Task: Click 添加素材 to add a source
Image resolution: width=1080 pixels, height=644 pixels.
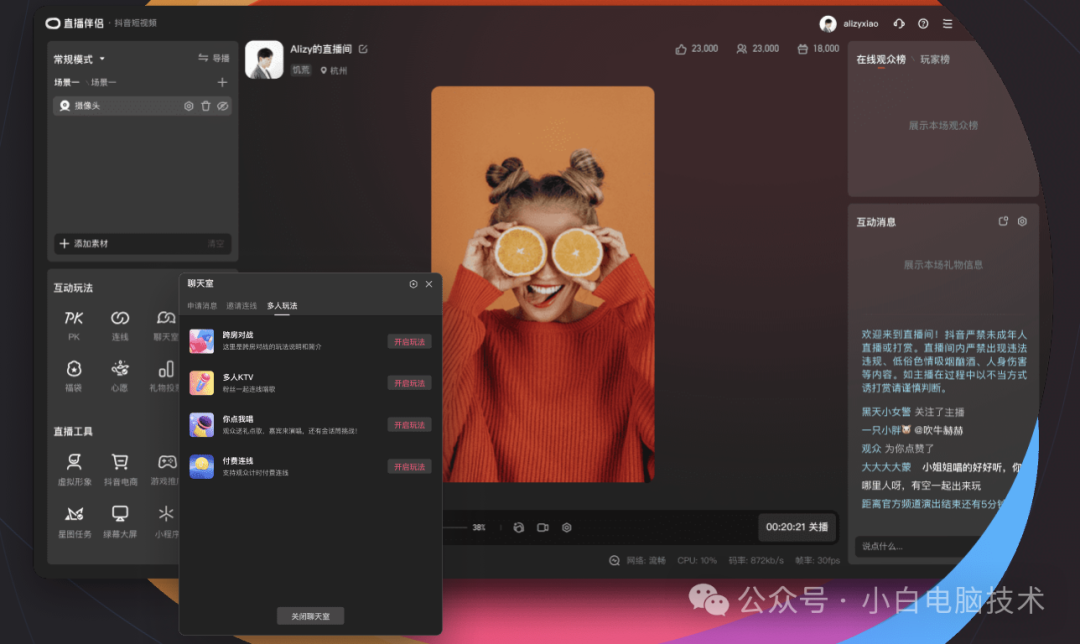Action: (84, 244)
